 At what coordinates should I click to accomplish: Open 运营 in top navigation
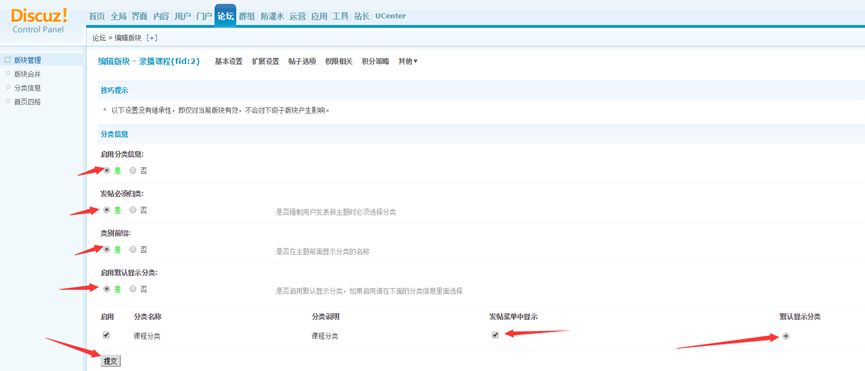(x=297, y=17)
